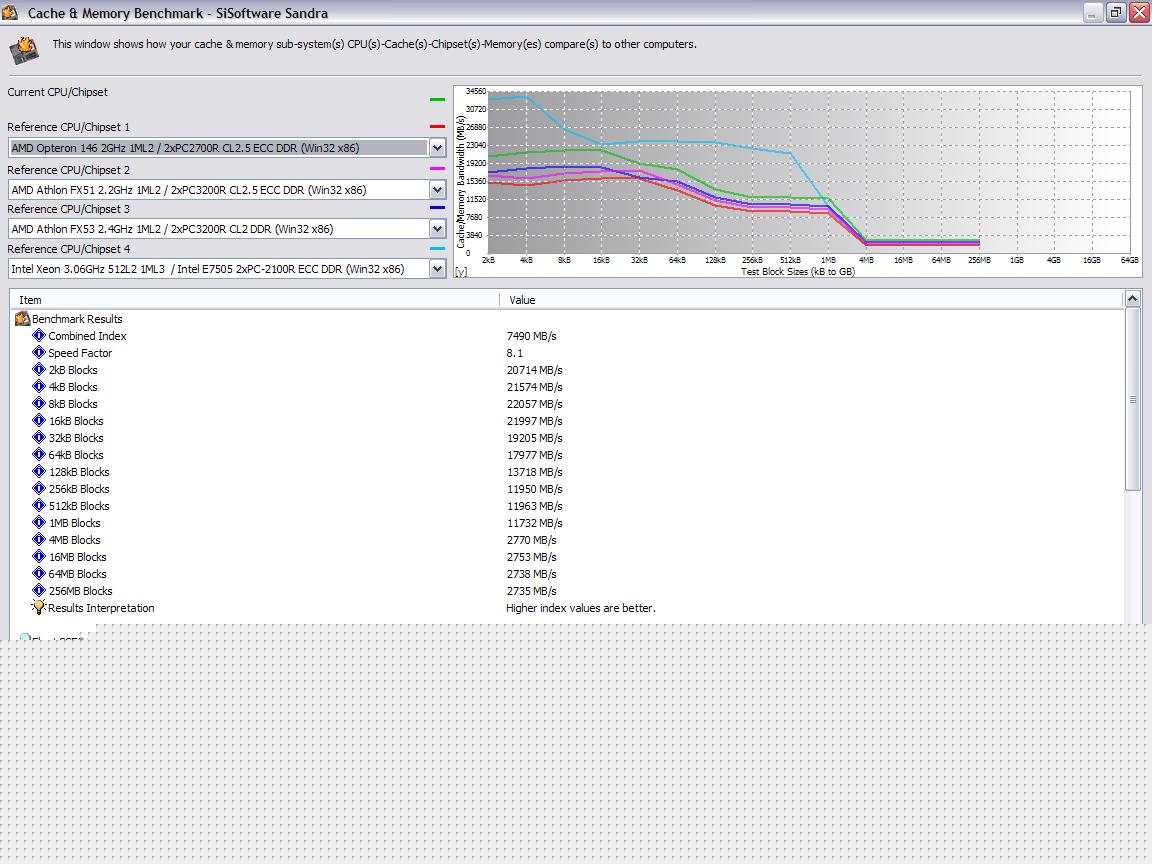Click the Value column header
Screen dimensions: 1152x864
(x=812, y=300)
